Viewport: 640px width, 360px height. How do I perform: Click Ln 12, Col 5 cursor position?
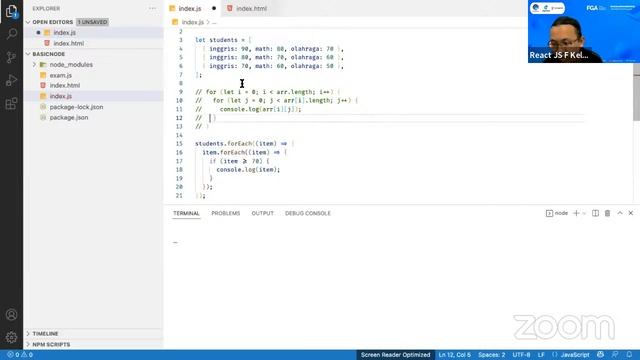[x=454, y=355]
